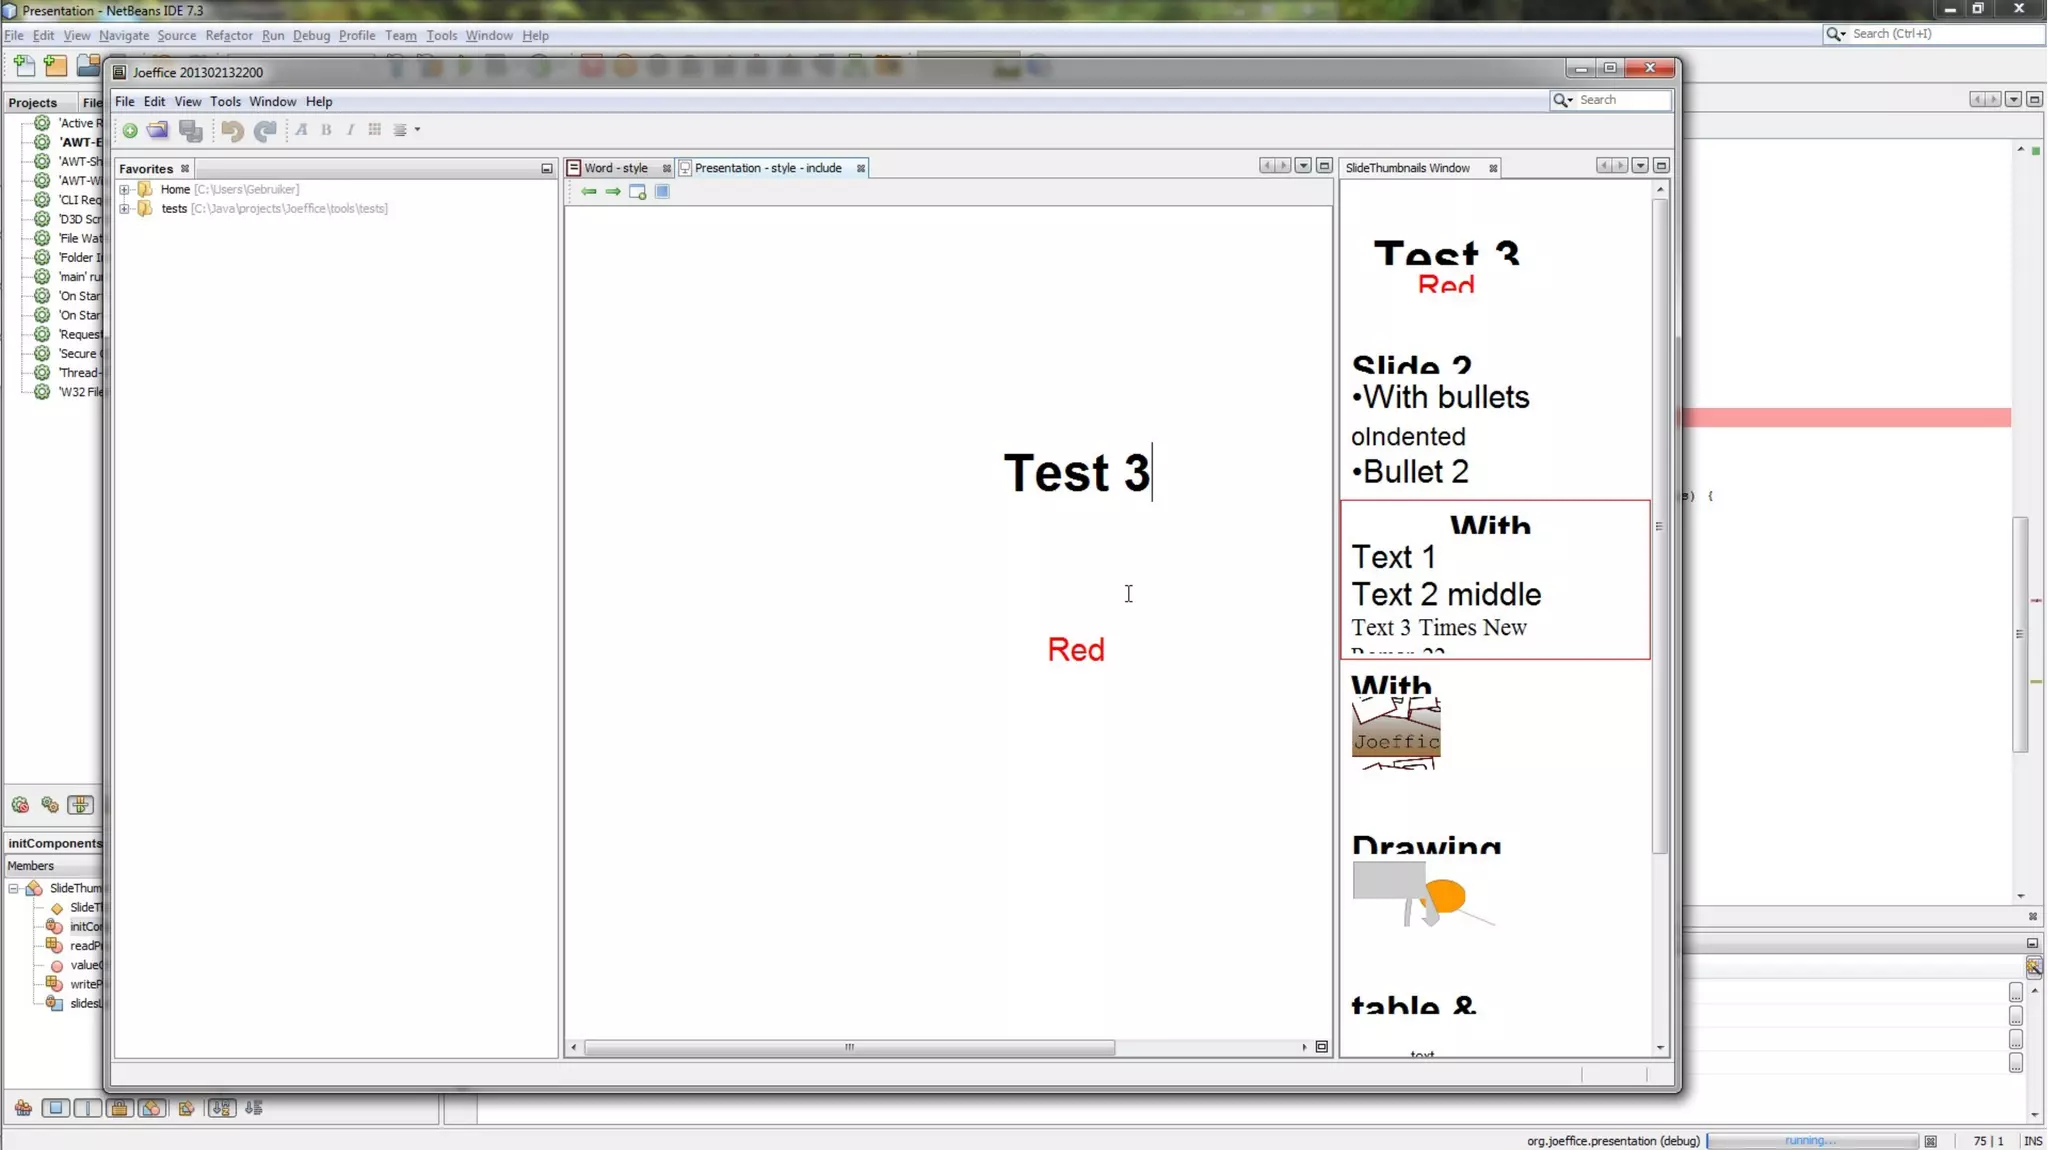
Task: Toggle italic formatting button
Action: click(350, 130)
